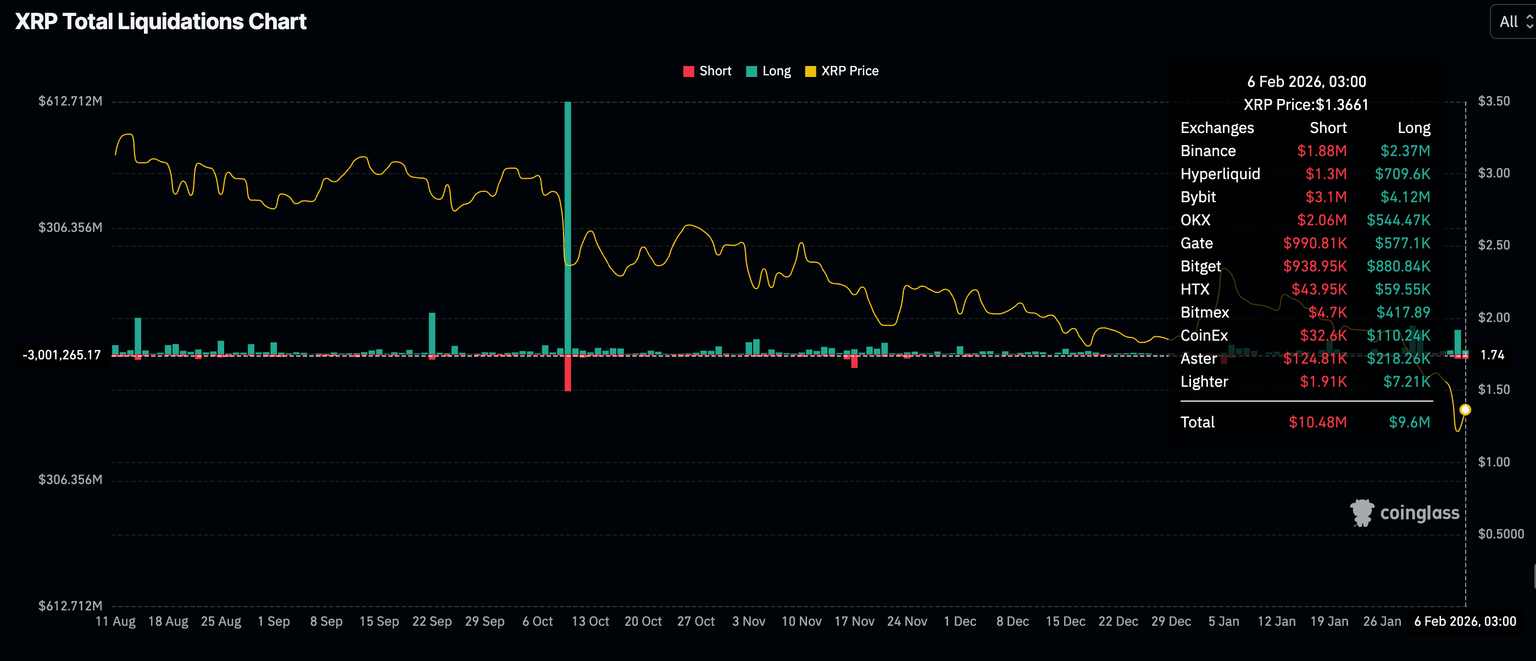Image resolution: width=1536 pixels, height=661 pixels.
Task: Click the Total row in the tooltip
Action: tap(1305, 422)
